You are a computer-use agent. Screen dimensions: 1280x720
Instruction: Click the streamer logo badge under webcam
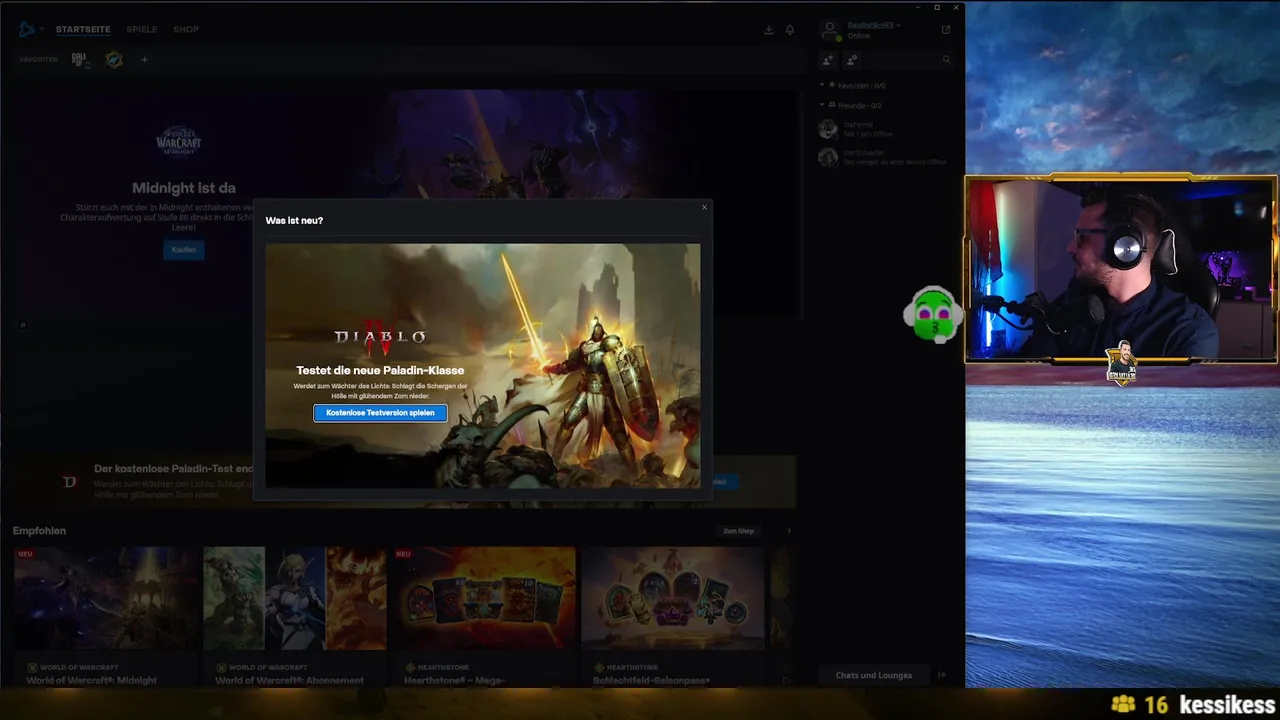1122,363
